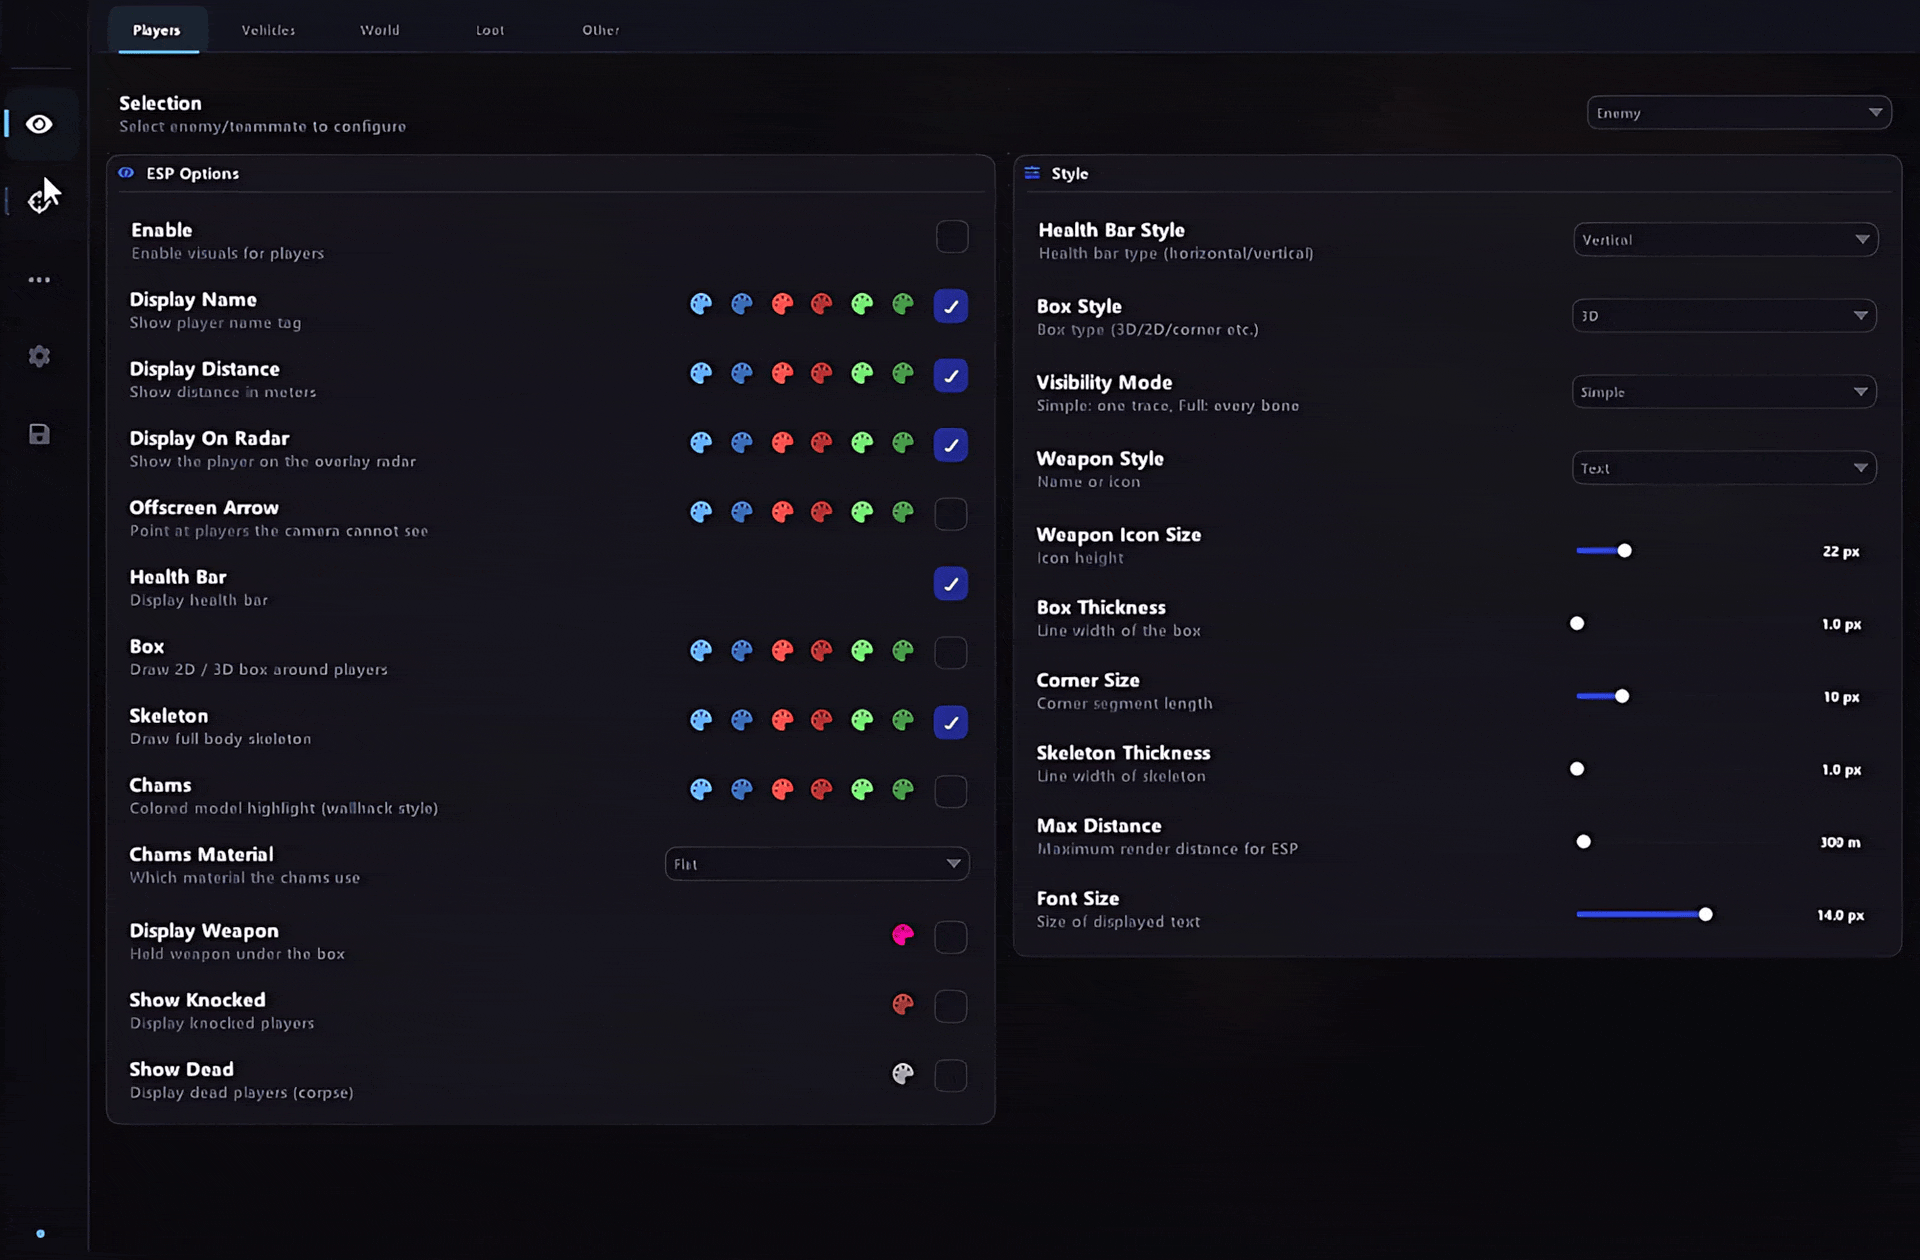This screenshot has width=1920, height=1260.
Task: Open the three-dots misc icon in sidebar
Action: point(39,280)
